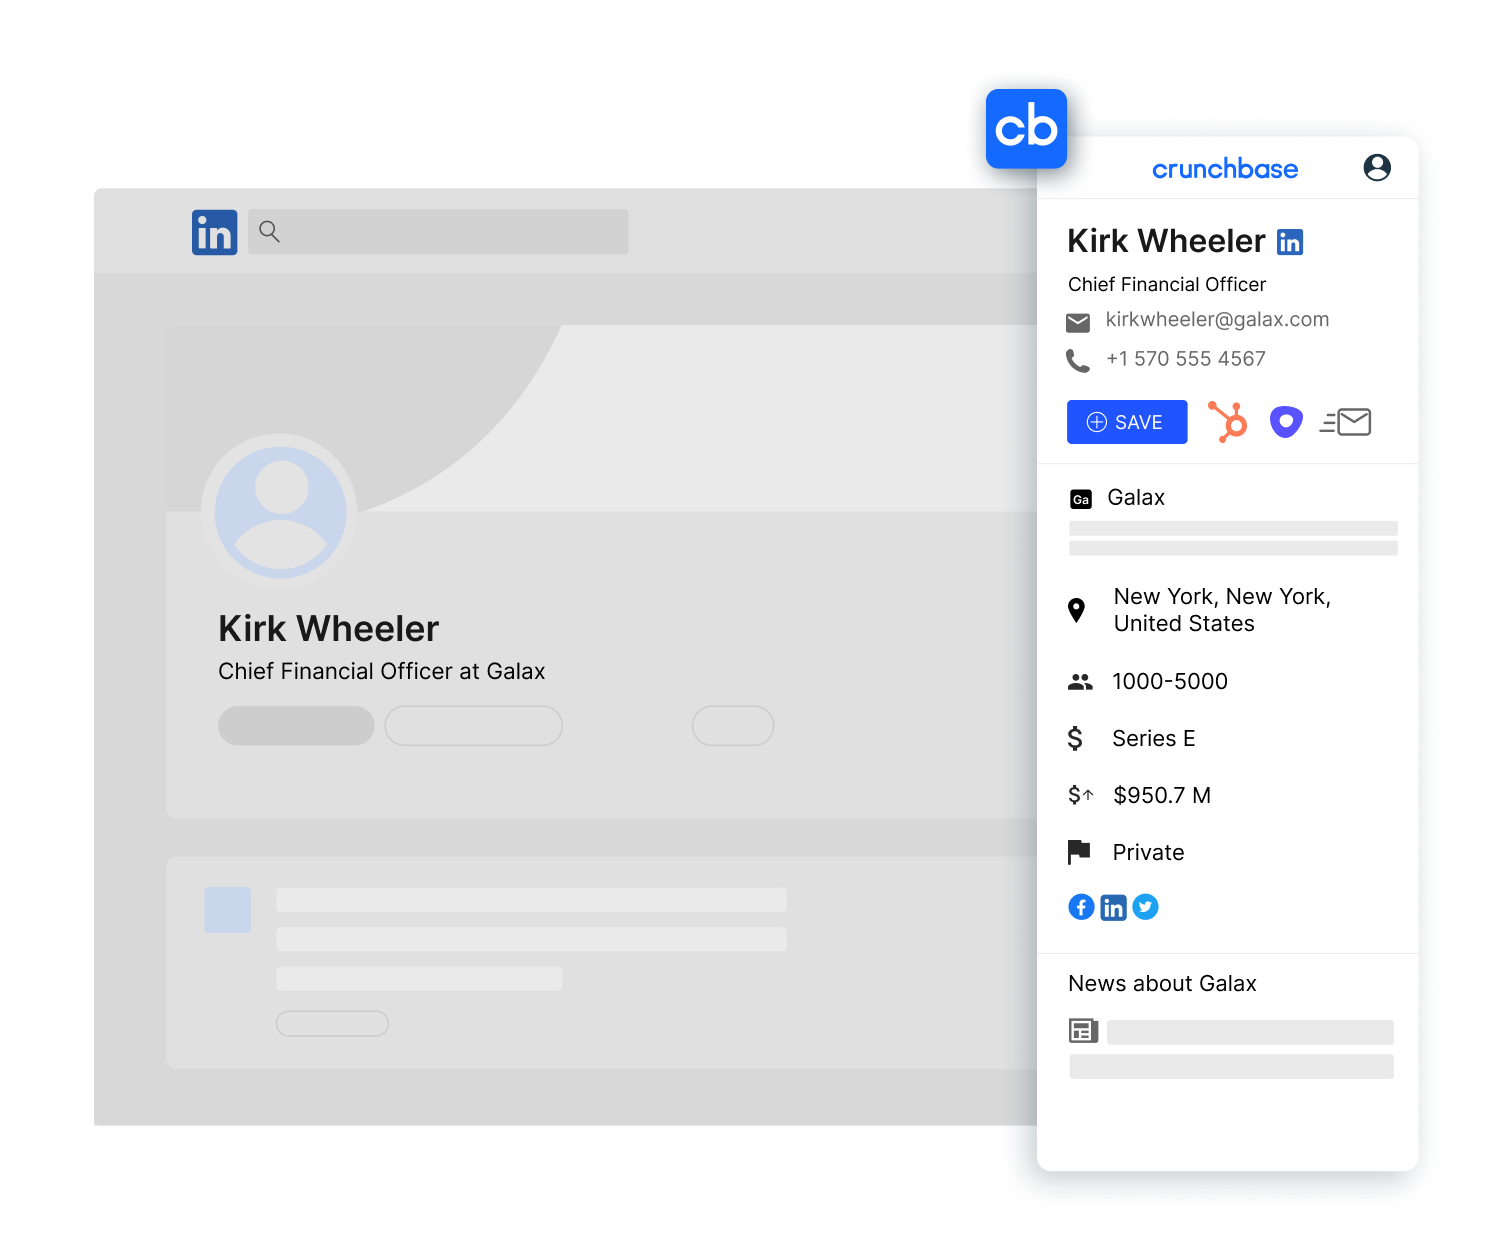Screen dimensions: 1512x1260
Task: Click "Chief Financial Officer" title in panel
Action: pos(1167,285)
